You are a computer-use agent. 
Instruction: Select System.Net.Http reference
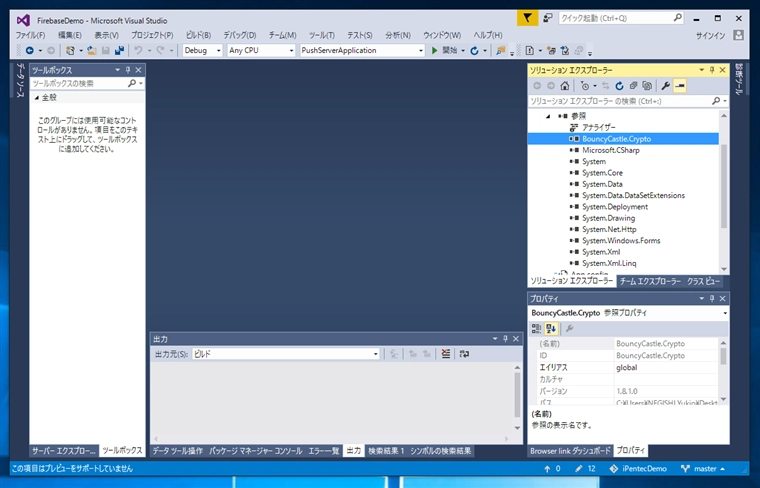pos(609,230)
